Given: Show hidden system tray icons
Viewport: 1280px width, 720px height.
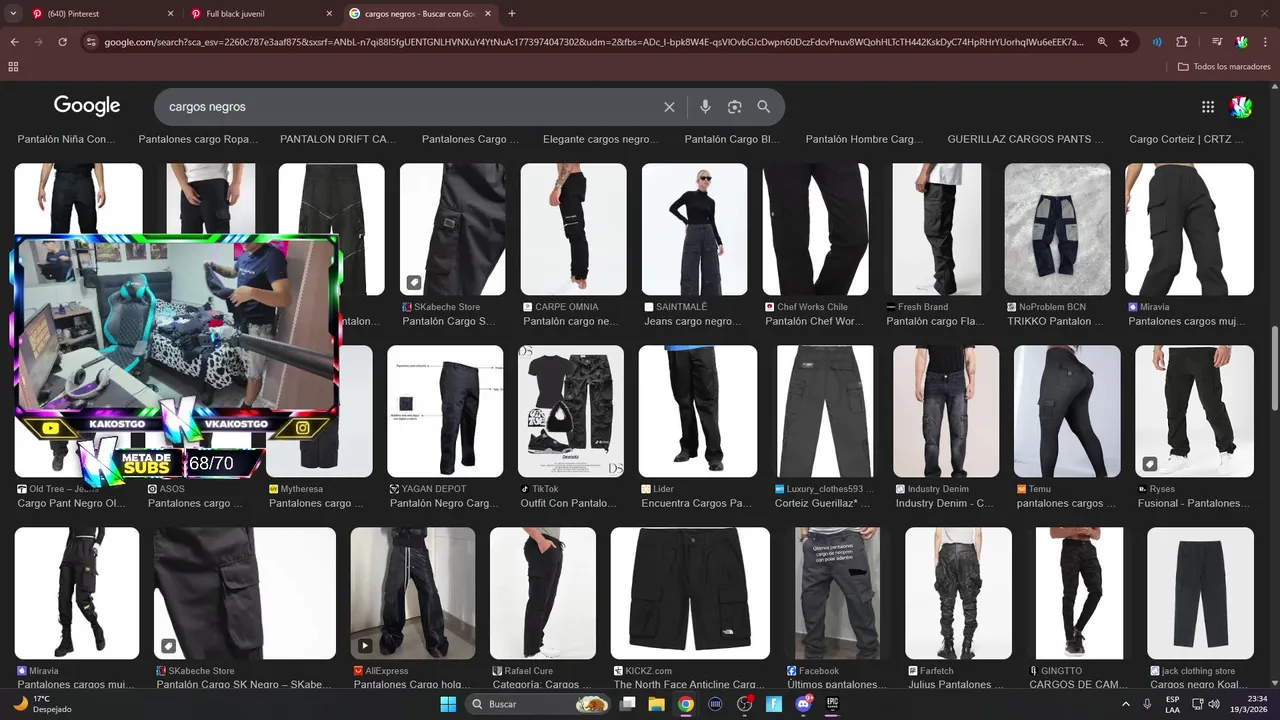Looking at the screenshot, I should [1124, 704].
